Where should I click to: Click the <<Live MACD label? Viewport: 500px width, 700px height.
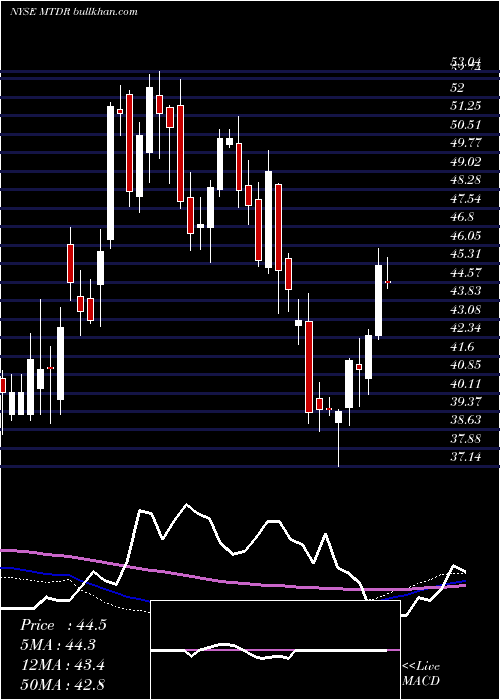(421, 673)
